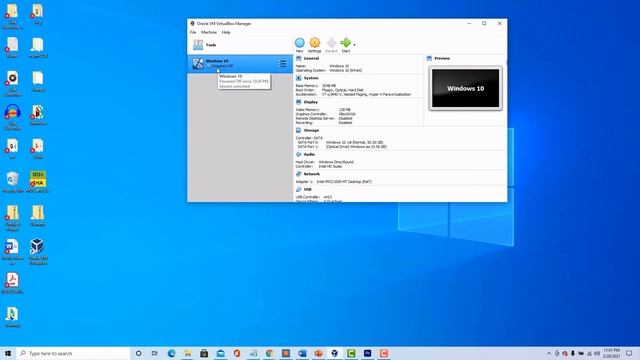640x360 pixels.
Task: Click the Storage section header
Action: pyautogui.click(x=311, y=131)
